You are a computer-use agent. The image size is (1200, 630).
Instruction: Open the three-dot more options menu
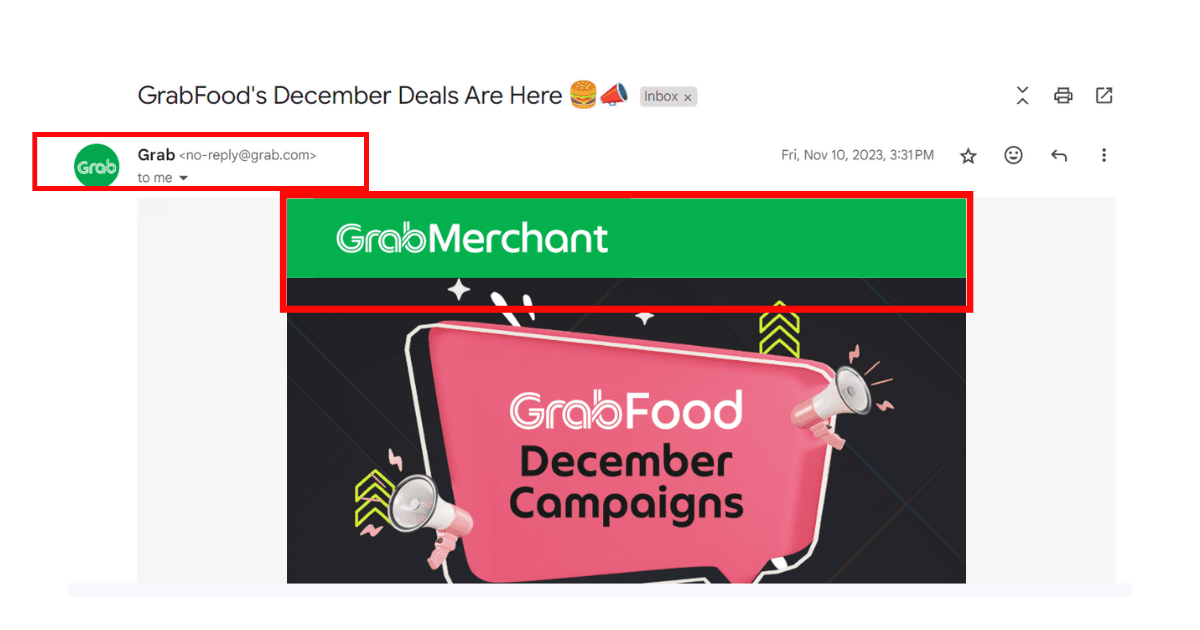tap(1104, 155)
